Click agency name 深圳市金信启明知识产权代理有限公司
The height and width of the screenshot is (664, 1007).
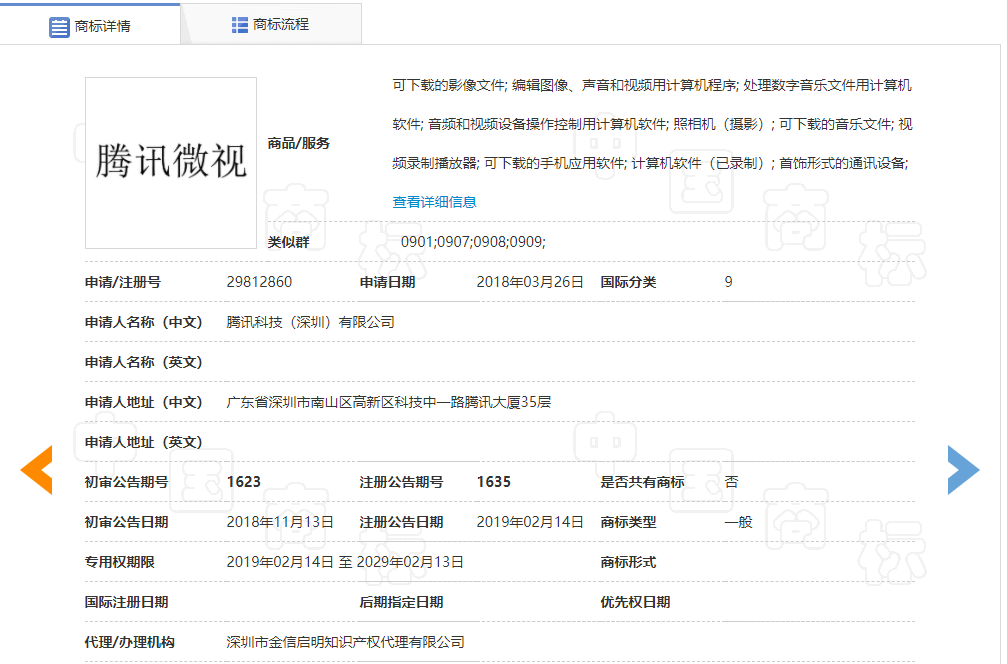tap(345, 642)
